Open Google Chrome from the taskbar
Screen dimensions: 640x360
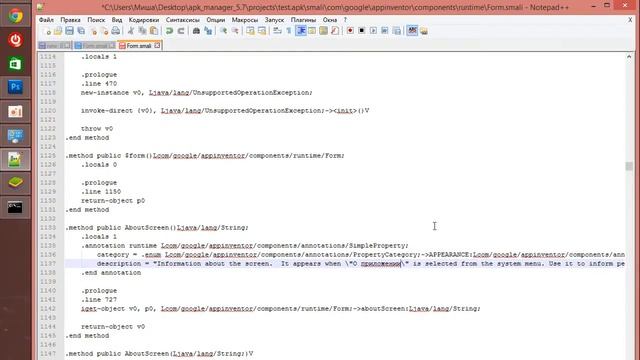tap(15, 16)
